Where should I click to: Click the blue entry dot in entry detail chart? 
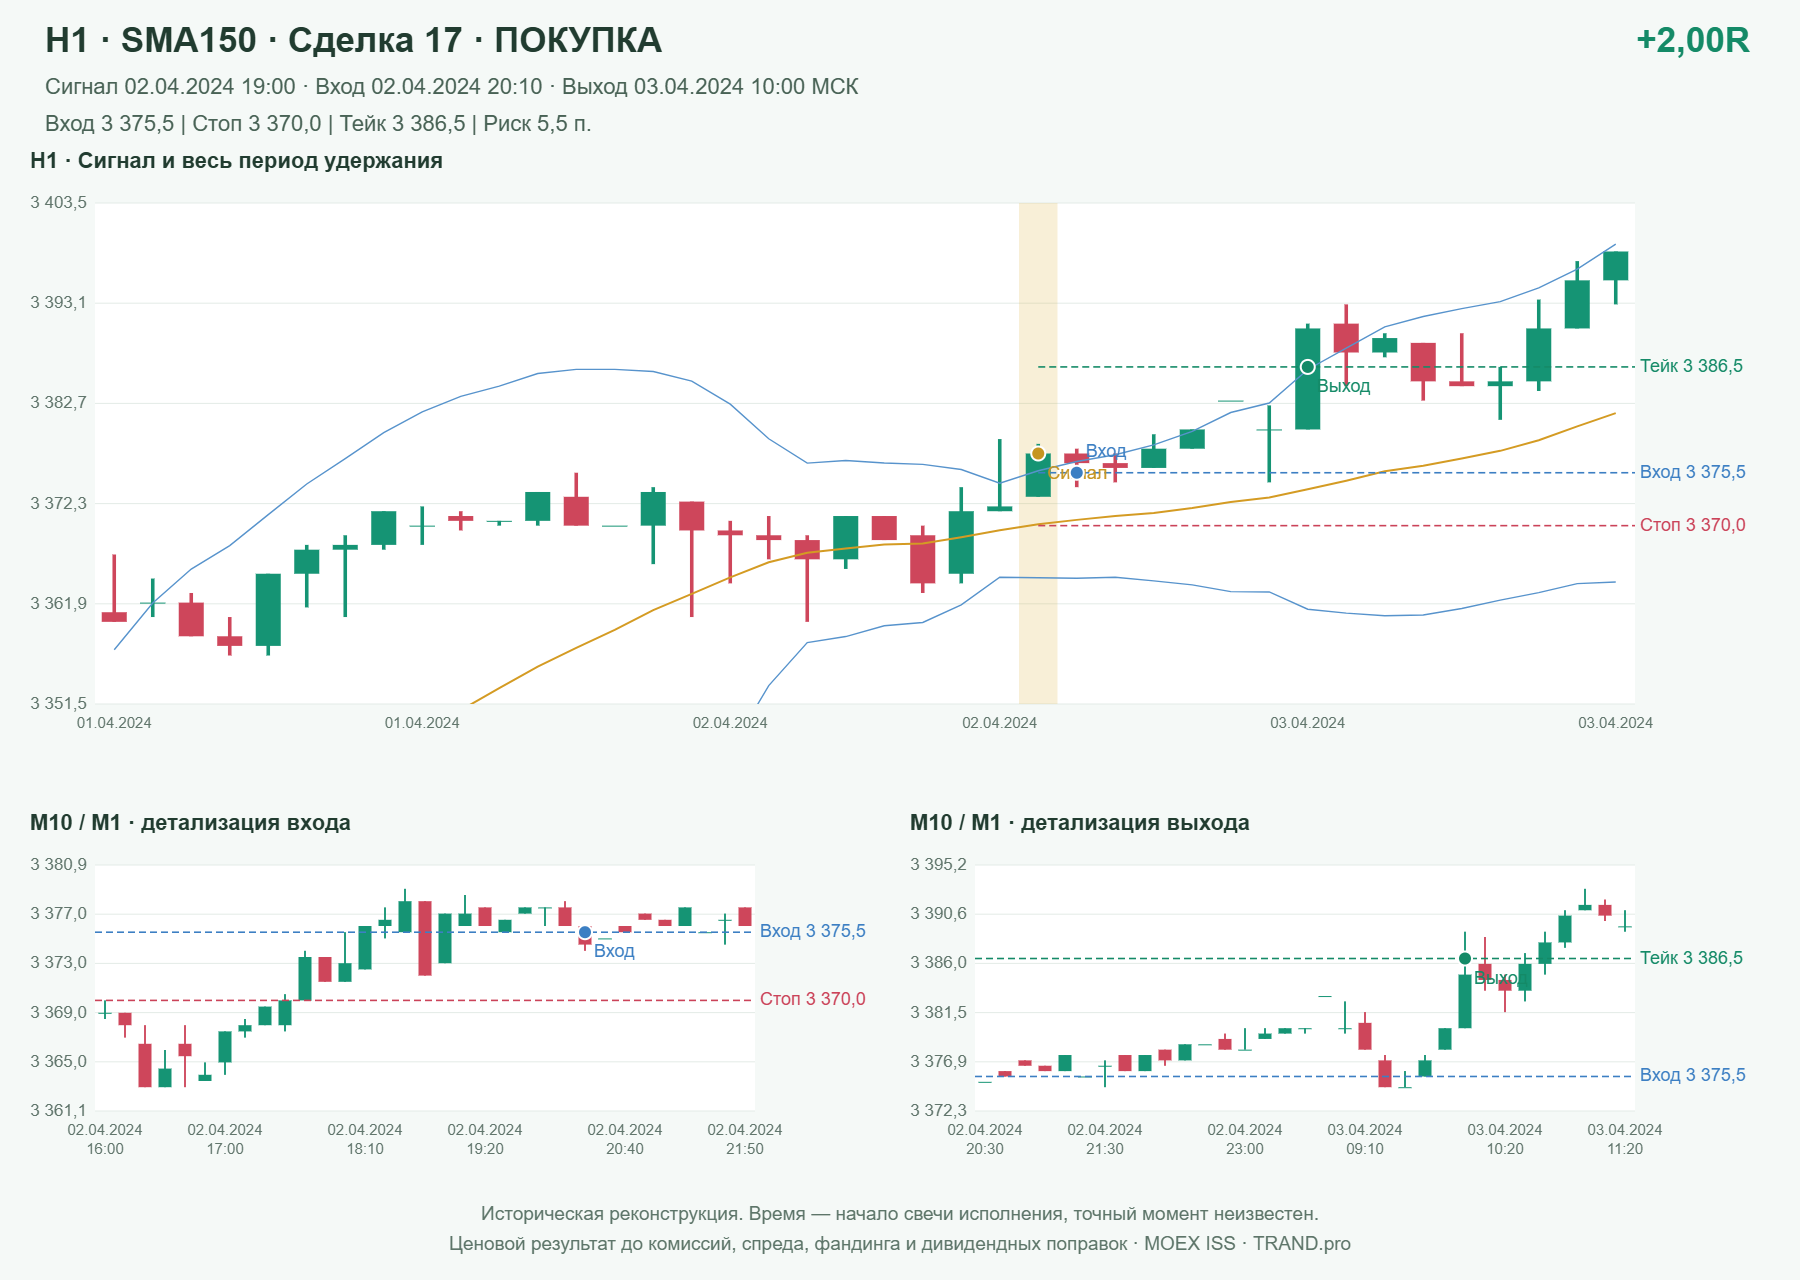(x=585, y=933)
